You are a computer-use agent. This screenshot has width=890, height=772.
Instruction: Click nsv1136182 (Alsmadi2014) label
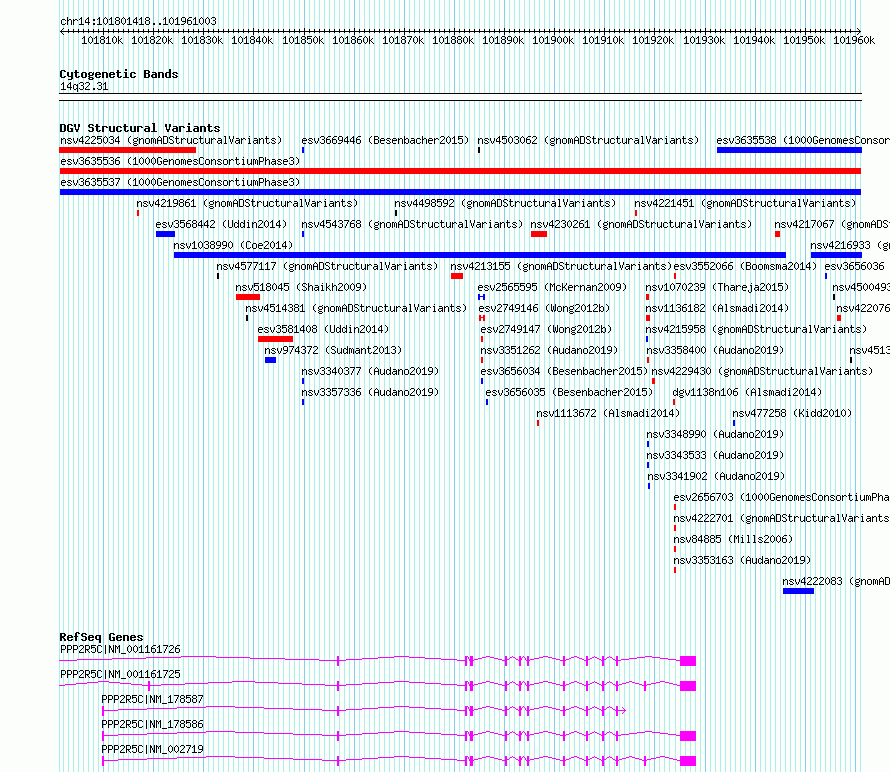pyautogui.click(x=717, y=308)
